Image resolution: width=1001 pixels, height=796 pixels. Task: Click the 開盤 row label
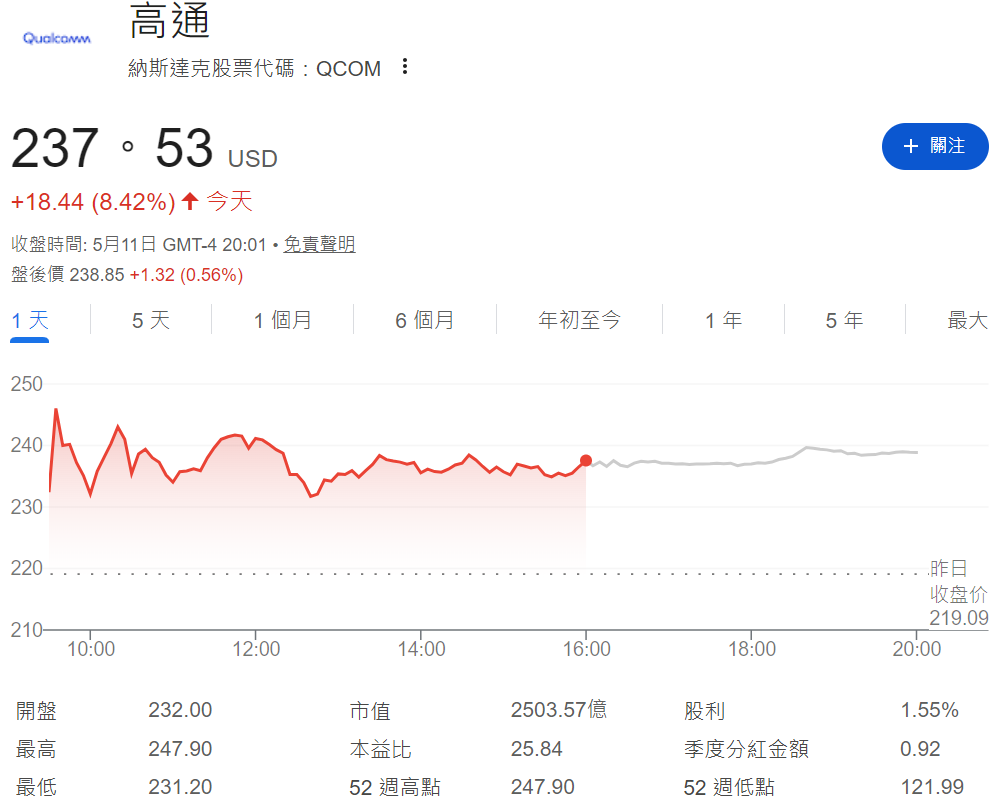[x=36, y=710]
